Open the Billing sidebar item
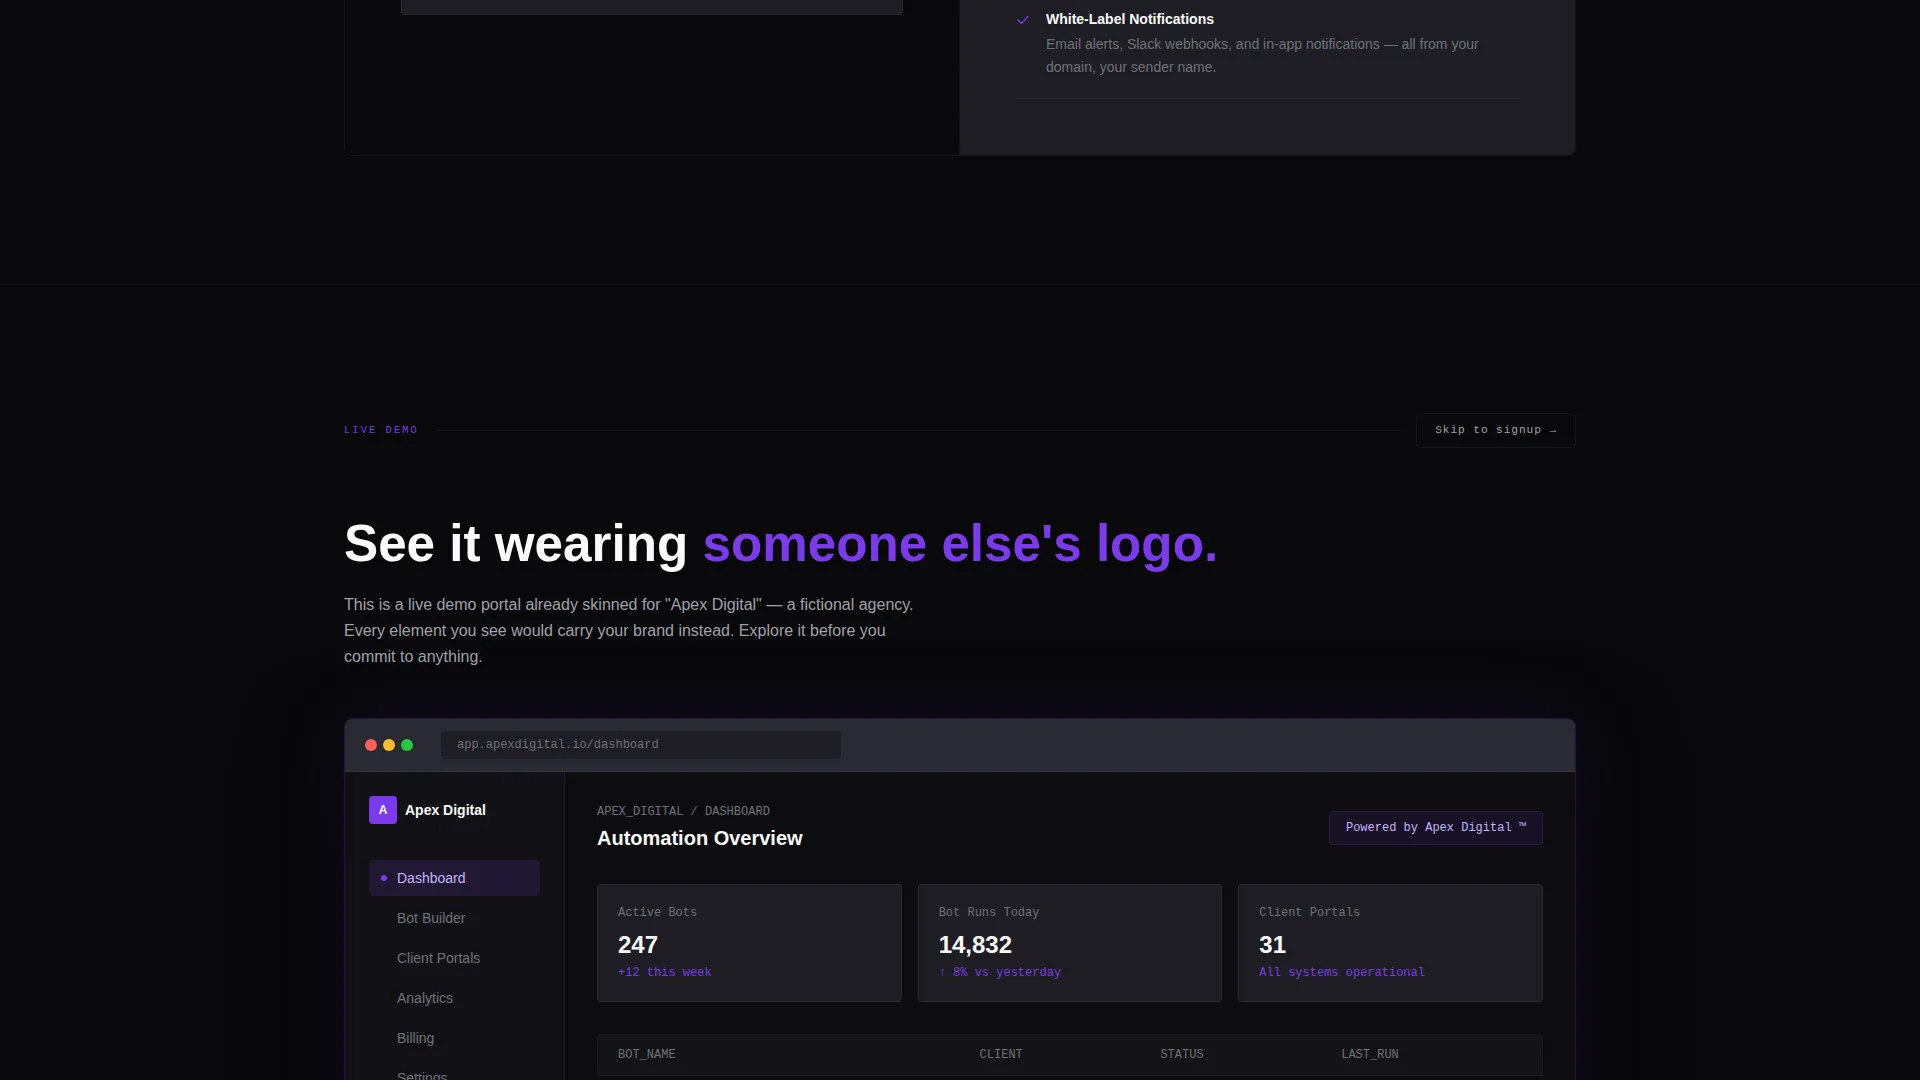 (454, 1038)
